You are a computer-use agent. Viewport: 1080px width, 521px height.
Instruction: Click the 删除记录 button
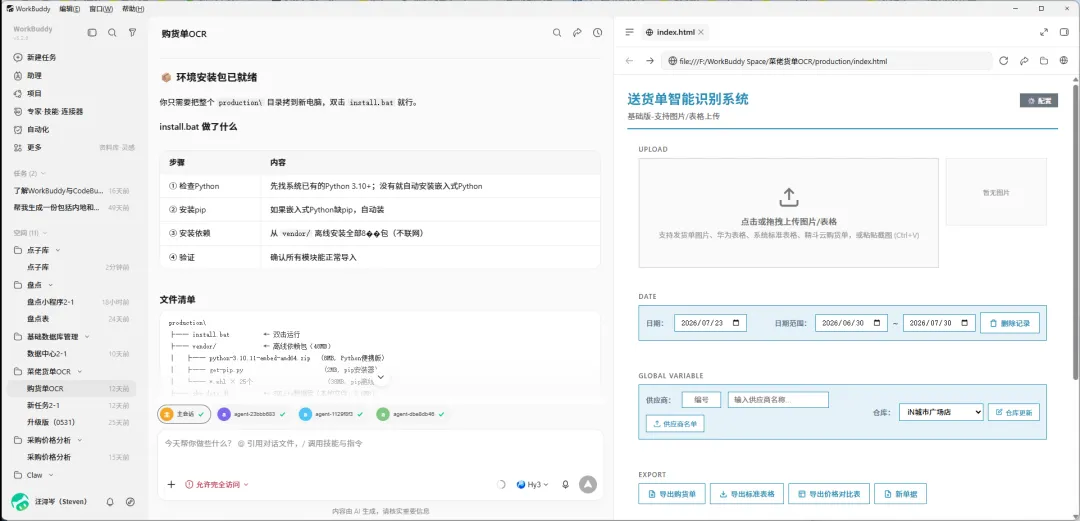tap(1010, 323)
